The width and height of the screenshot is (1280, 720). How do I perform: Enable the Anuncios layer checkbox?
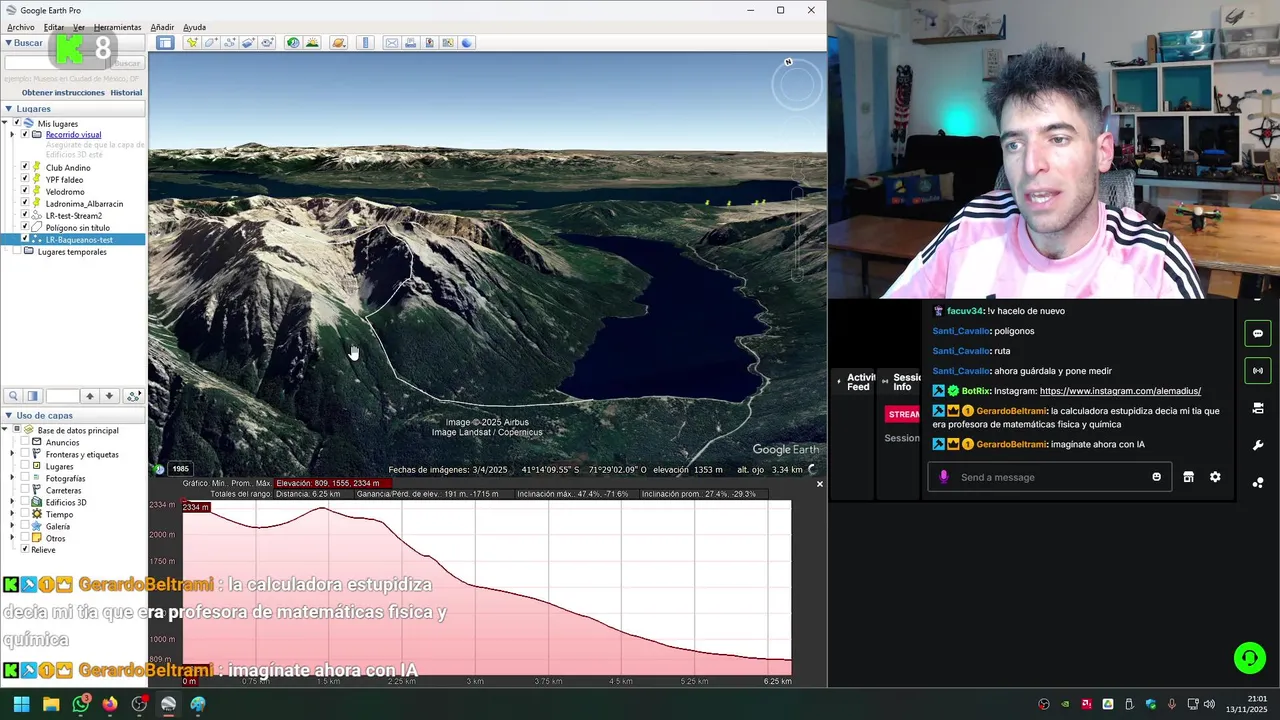[x=25, y=442]
